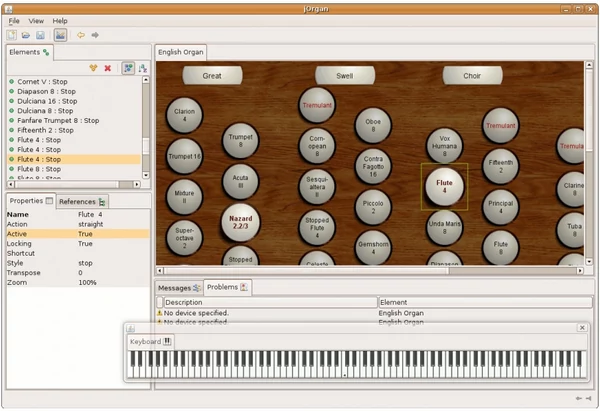Click the Element column header in Problems
The image size is (600, 411).
(485, 302)
